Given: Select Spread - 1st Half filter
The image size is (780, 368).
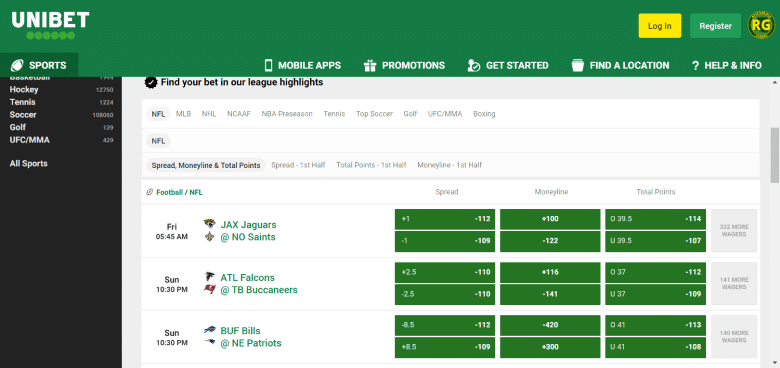Looking at the screenshot, I should point(298,165).
